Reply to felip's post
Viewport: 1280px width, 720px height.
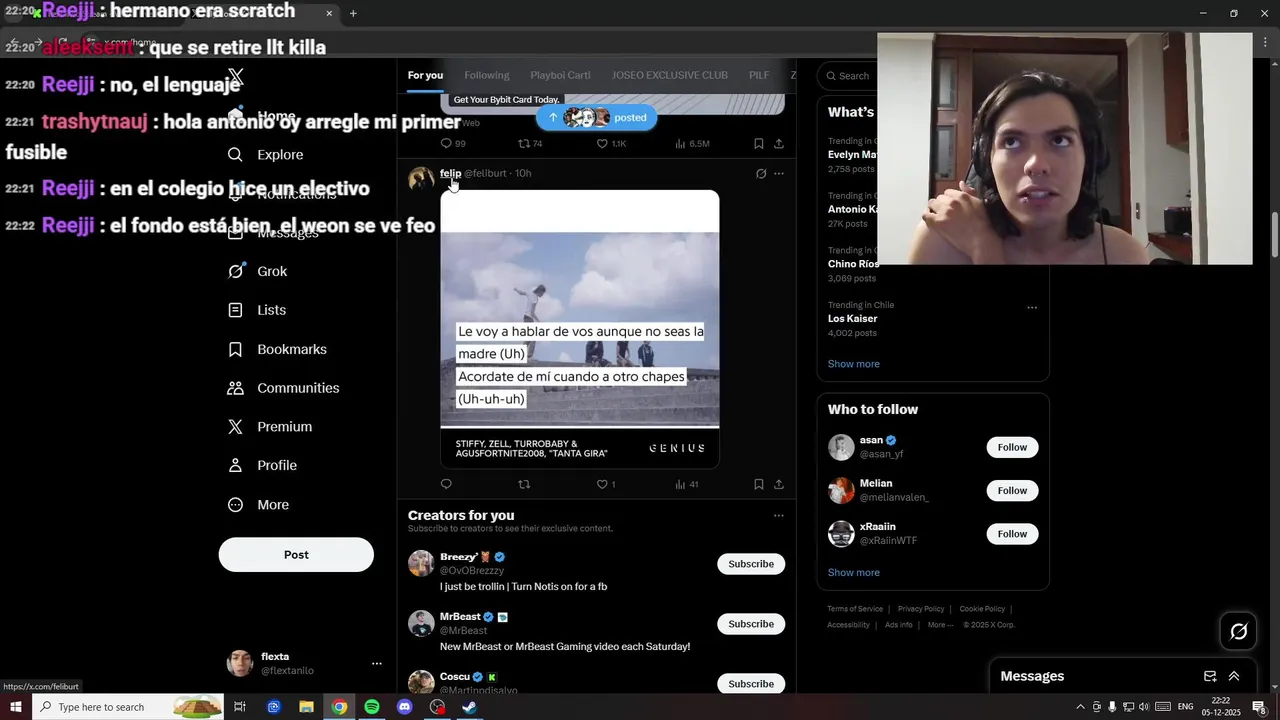click(446, 484)
